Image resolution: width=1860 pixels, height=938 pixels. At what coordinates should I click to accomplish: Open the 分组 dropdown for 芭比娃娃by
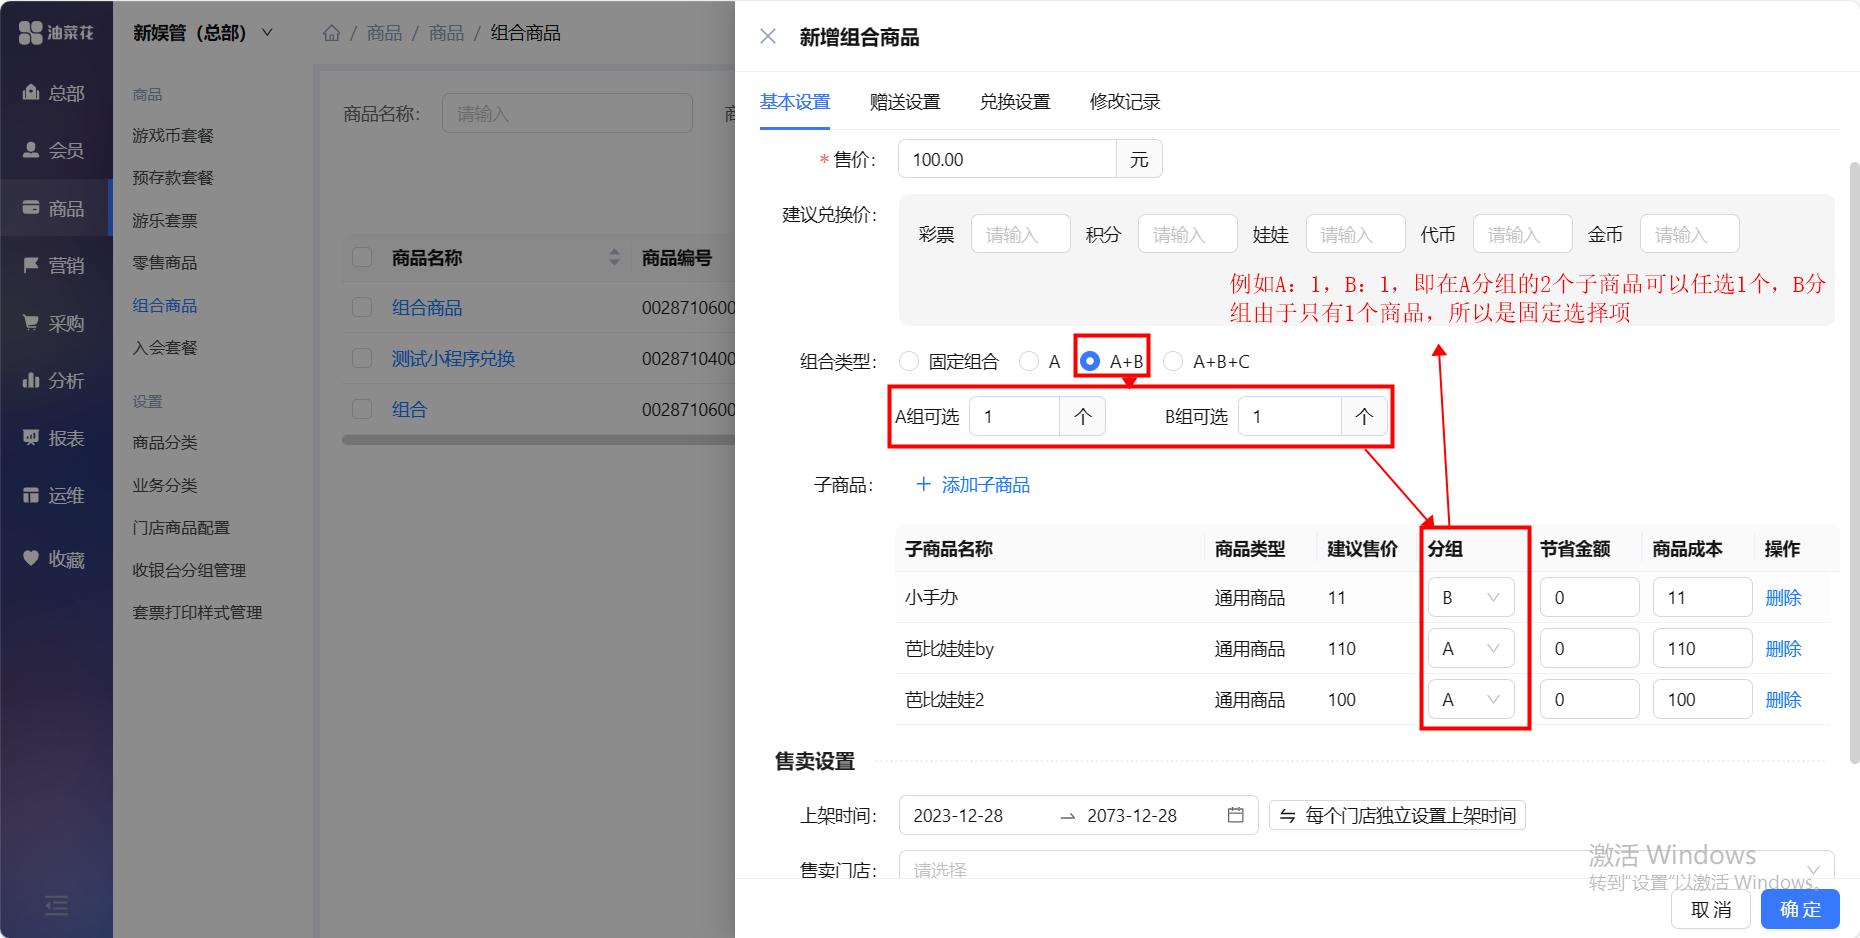[1471, 648]
